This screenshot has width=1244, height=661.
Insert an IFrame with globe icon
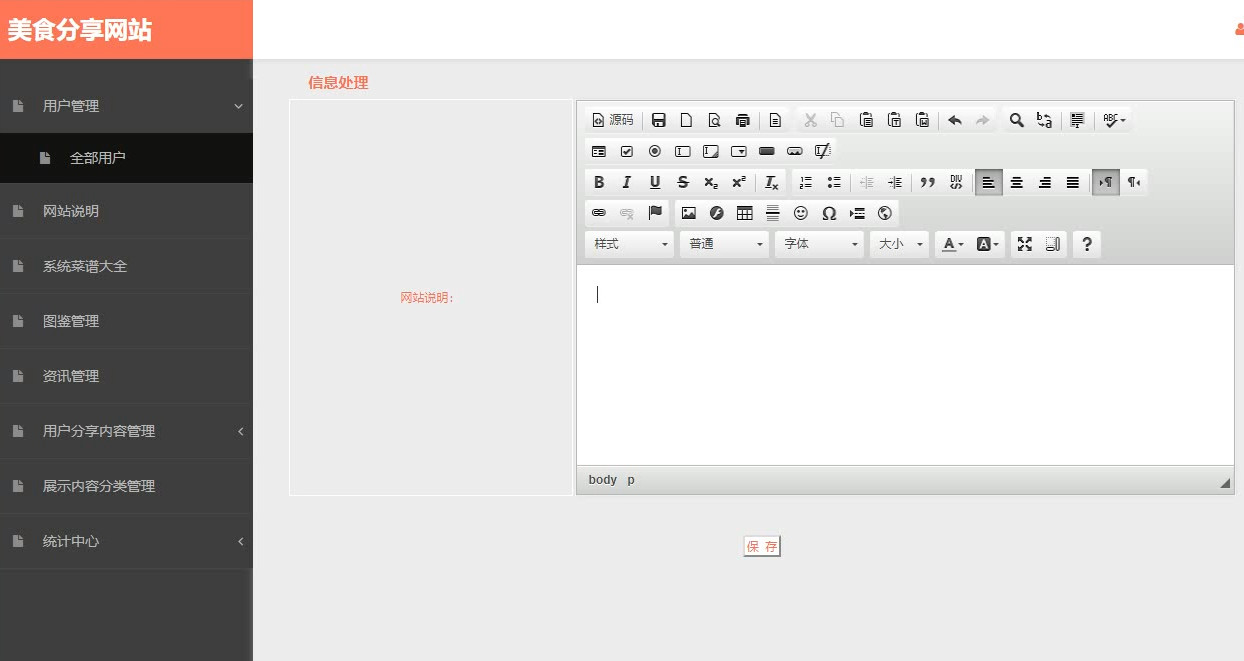(885, 213)
